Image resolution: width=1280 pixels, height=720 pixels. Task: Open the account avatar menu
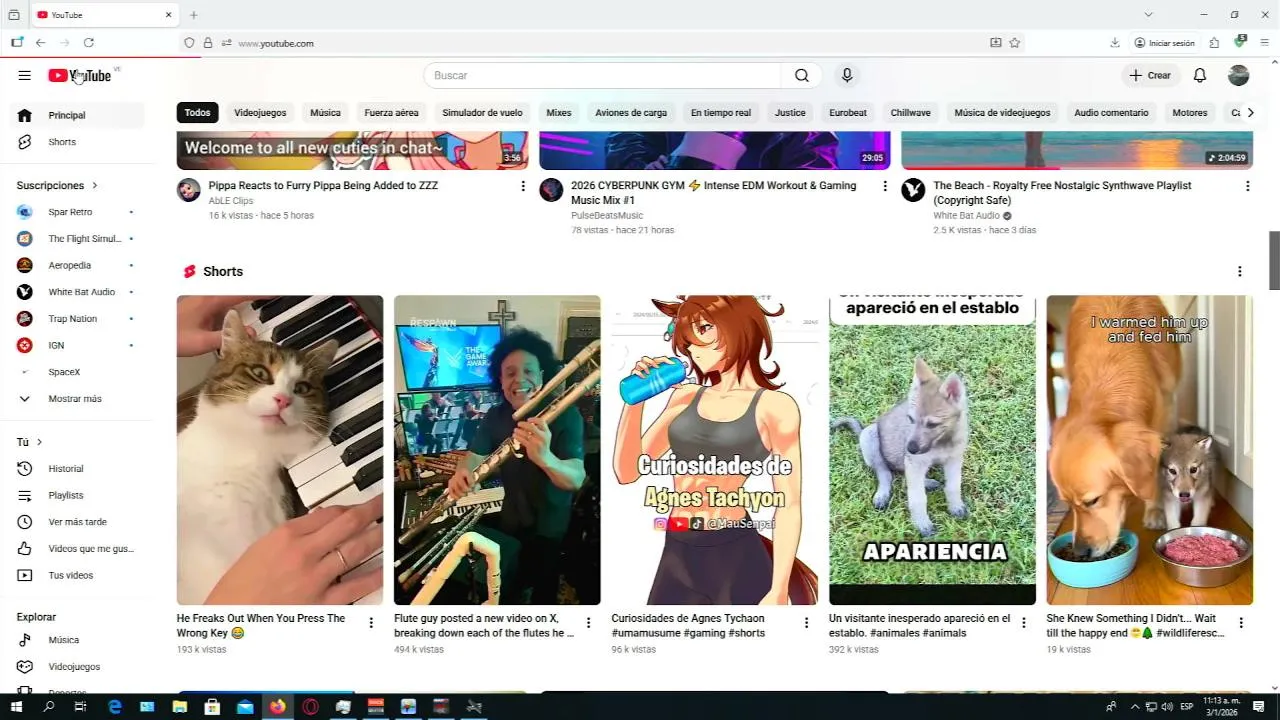1238,75
